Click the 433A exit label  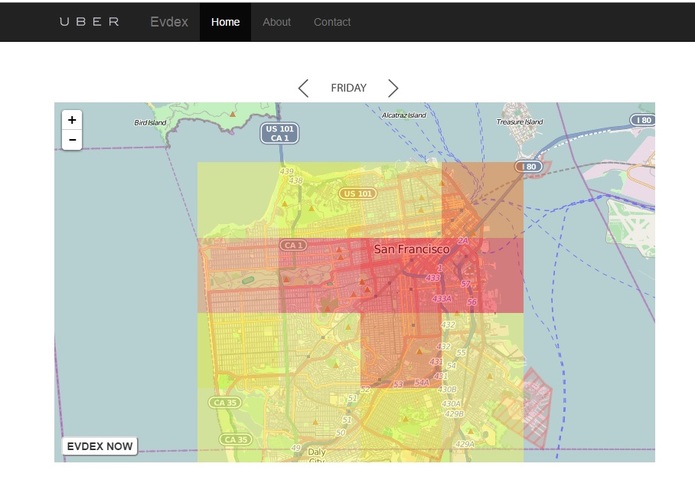pyautogui.click(x=441, y=299)
